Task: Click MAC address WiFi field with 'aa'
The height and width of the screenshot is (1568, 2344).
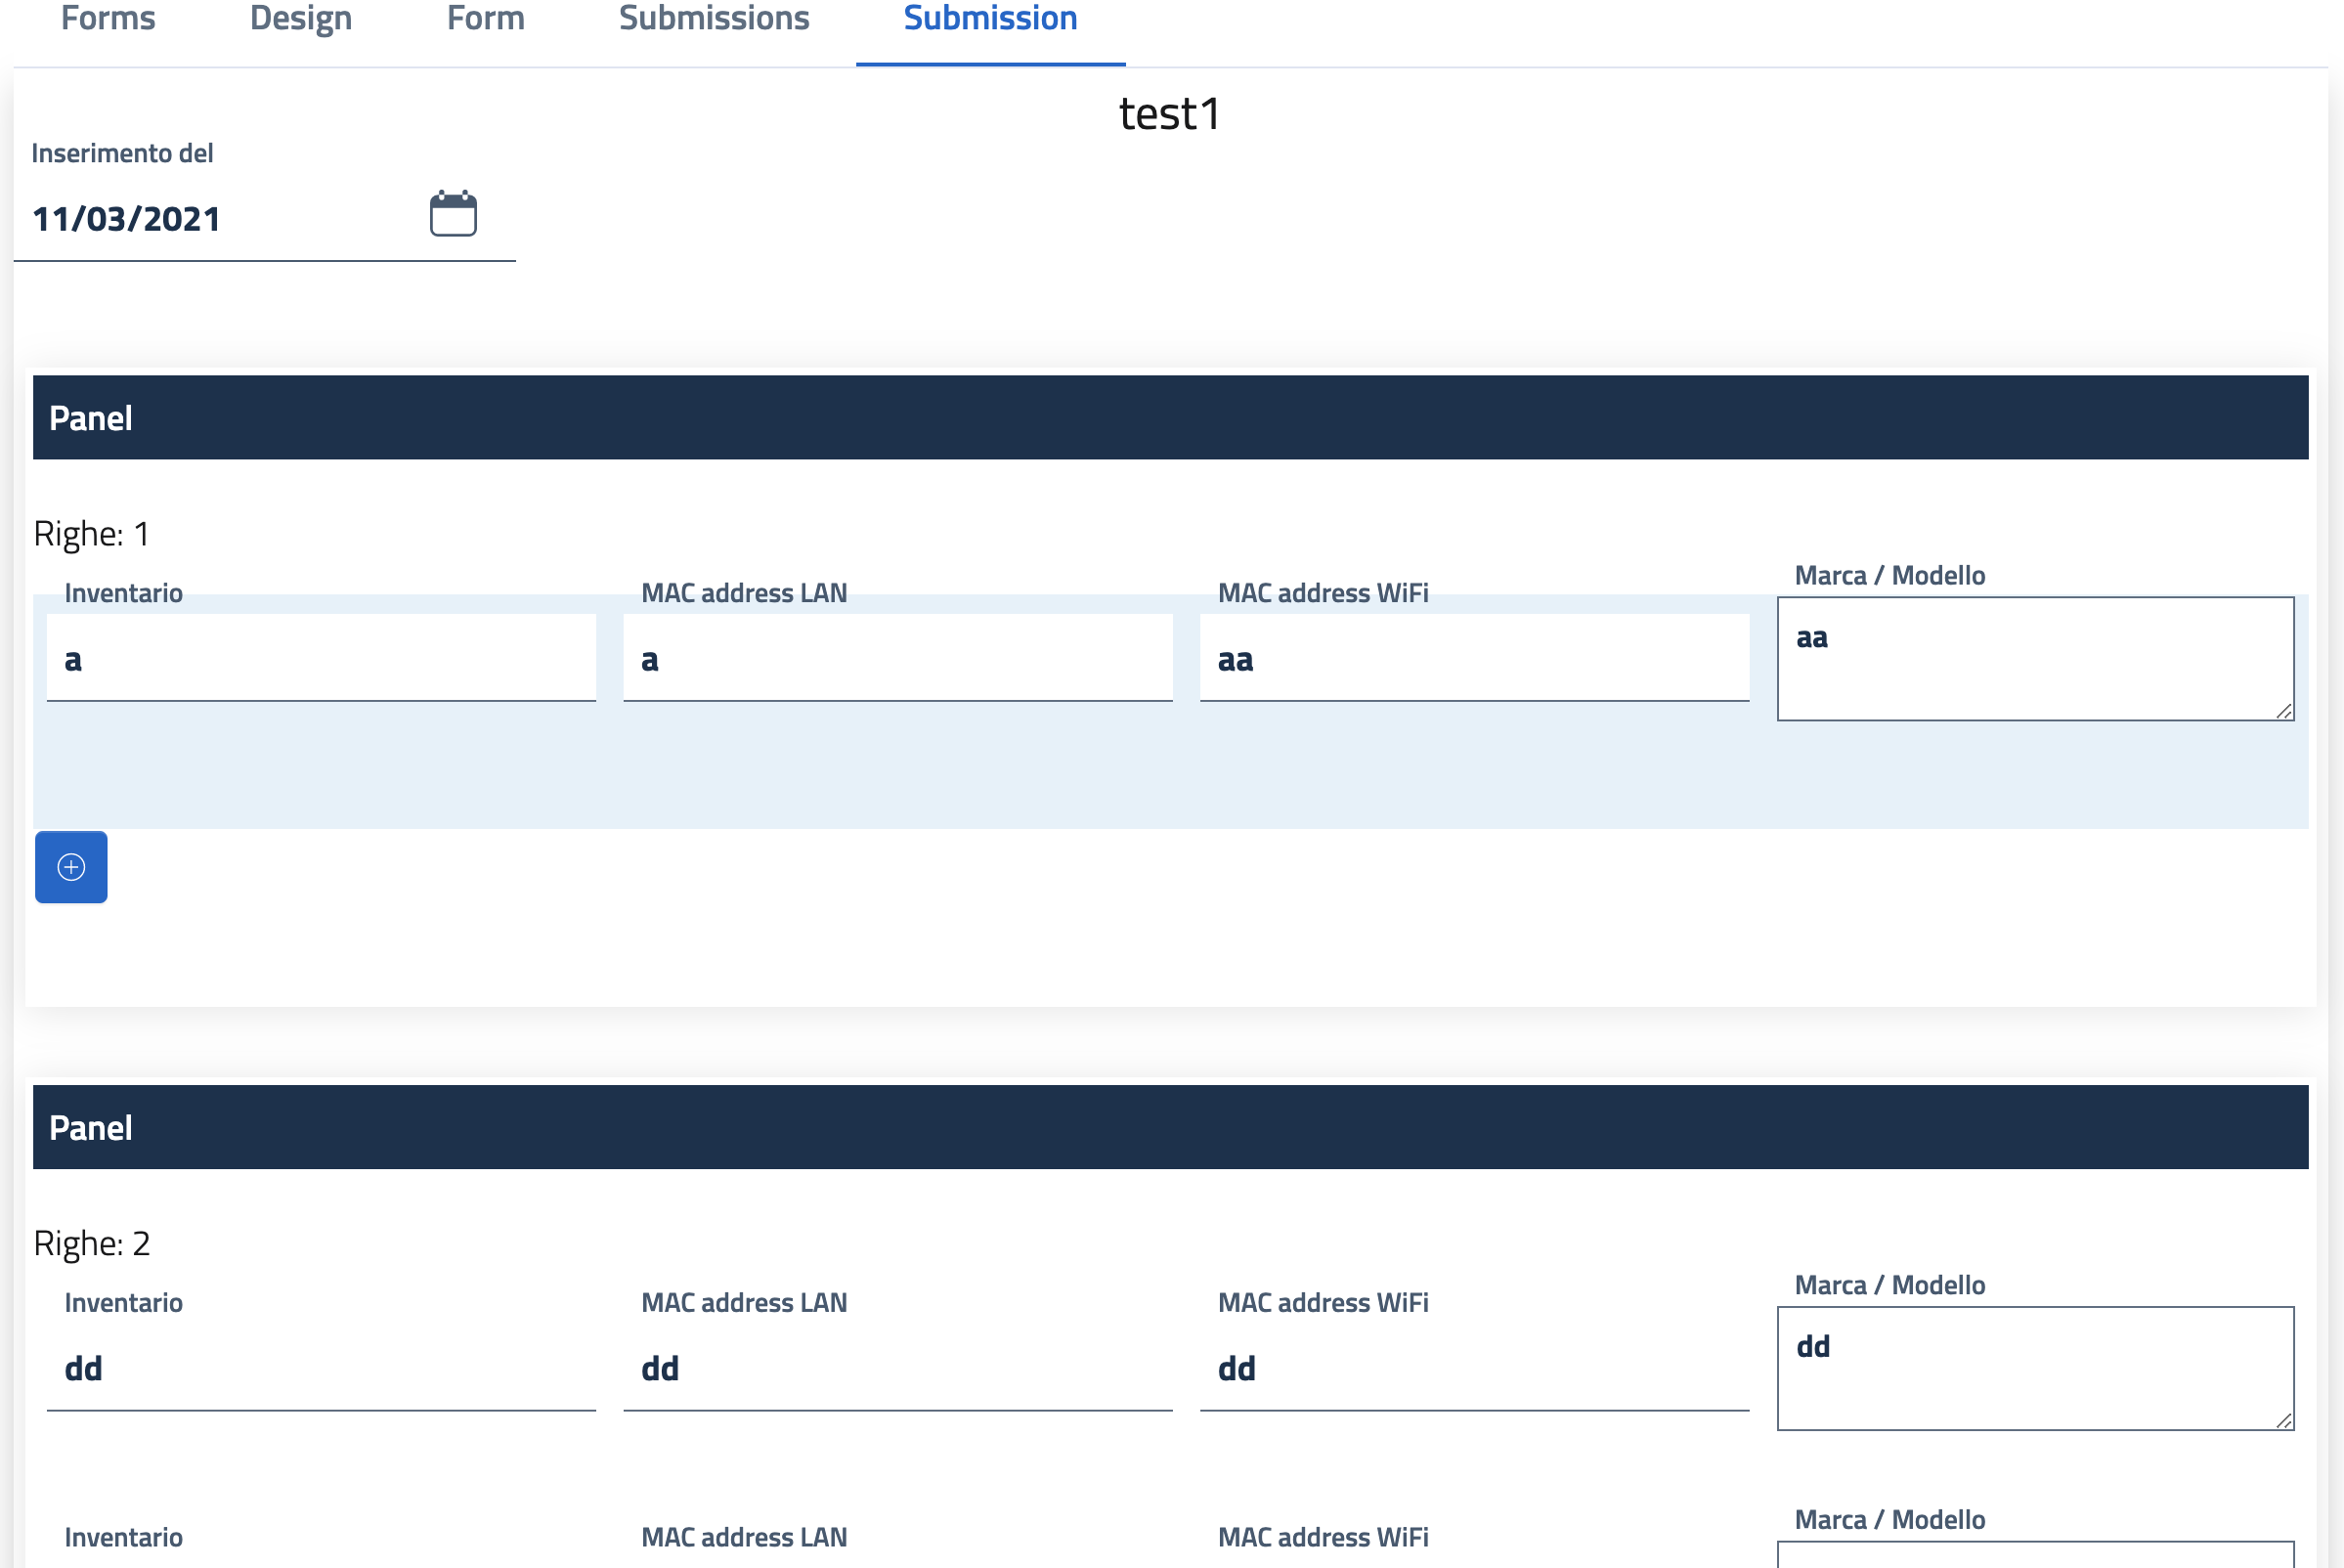Action: pyautogui.click(x=1474, y=659)
